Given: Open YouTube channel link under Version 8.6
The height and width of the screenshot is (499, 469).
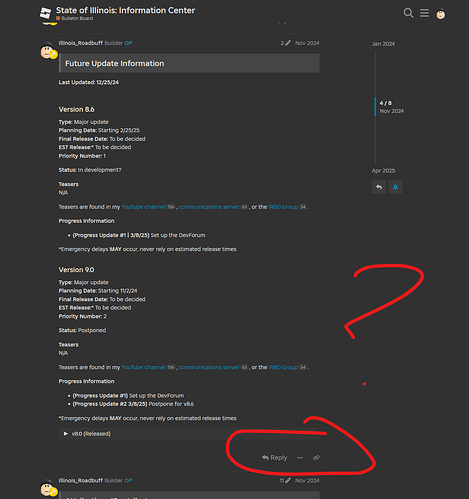Looking at the screenshot, I should [143, 207].
